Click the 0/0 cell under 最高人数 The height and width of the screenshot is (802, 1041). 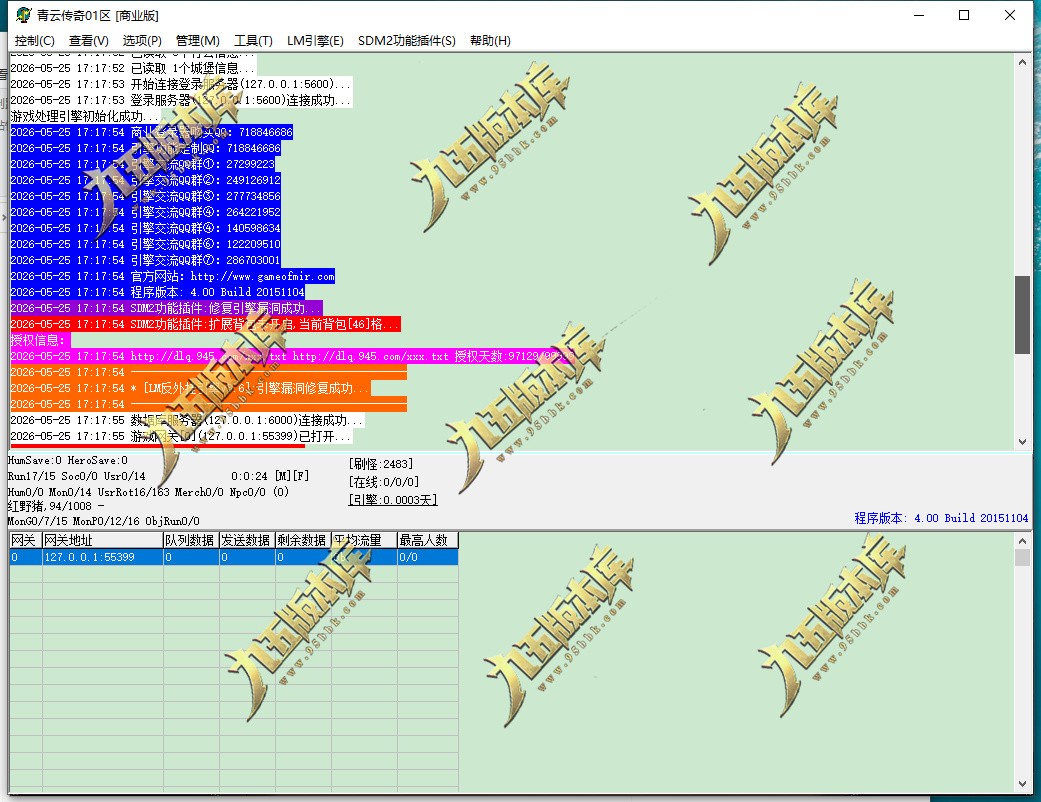(428, 557)
